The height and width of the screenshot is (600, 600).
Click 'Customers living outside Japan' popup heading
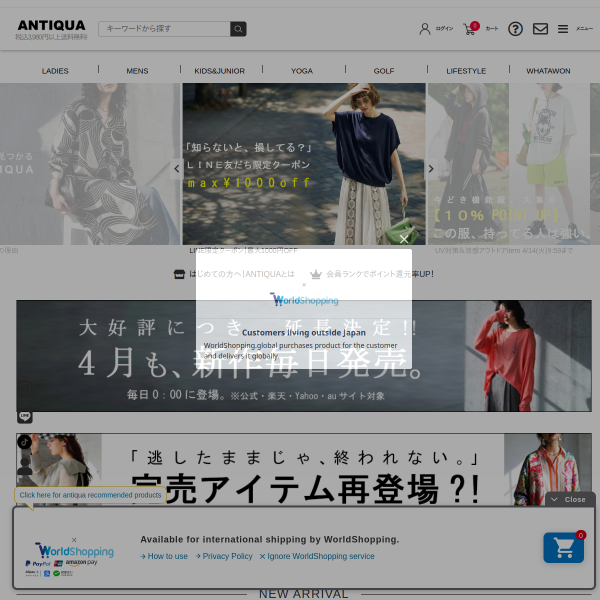(304, 333)
